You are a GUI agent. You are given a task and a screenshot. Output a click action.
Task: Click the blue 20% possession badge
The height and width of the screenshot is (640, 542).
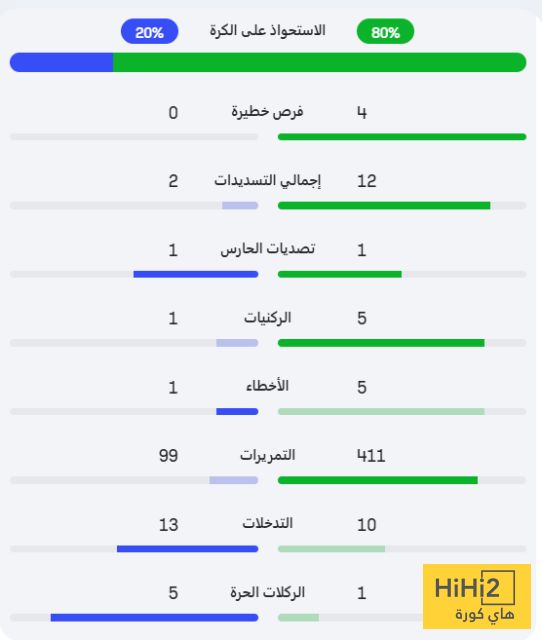(149, 31)
